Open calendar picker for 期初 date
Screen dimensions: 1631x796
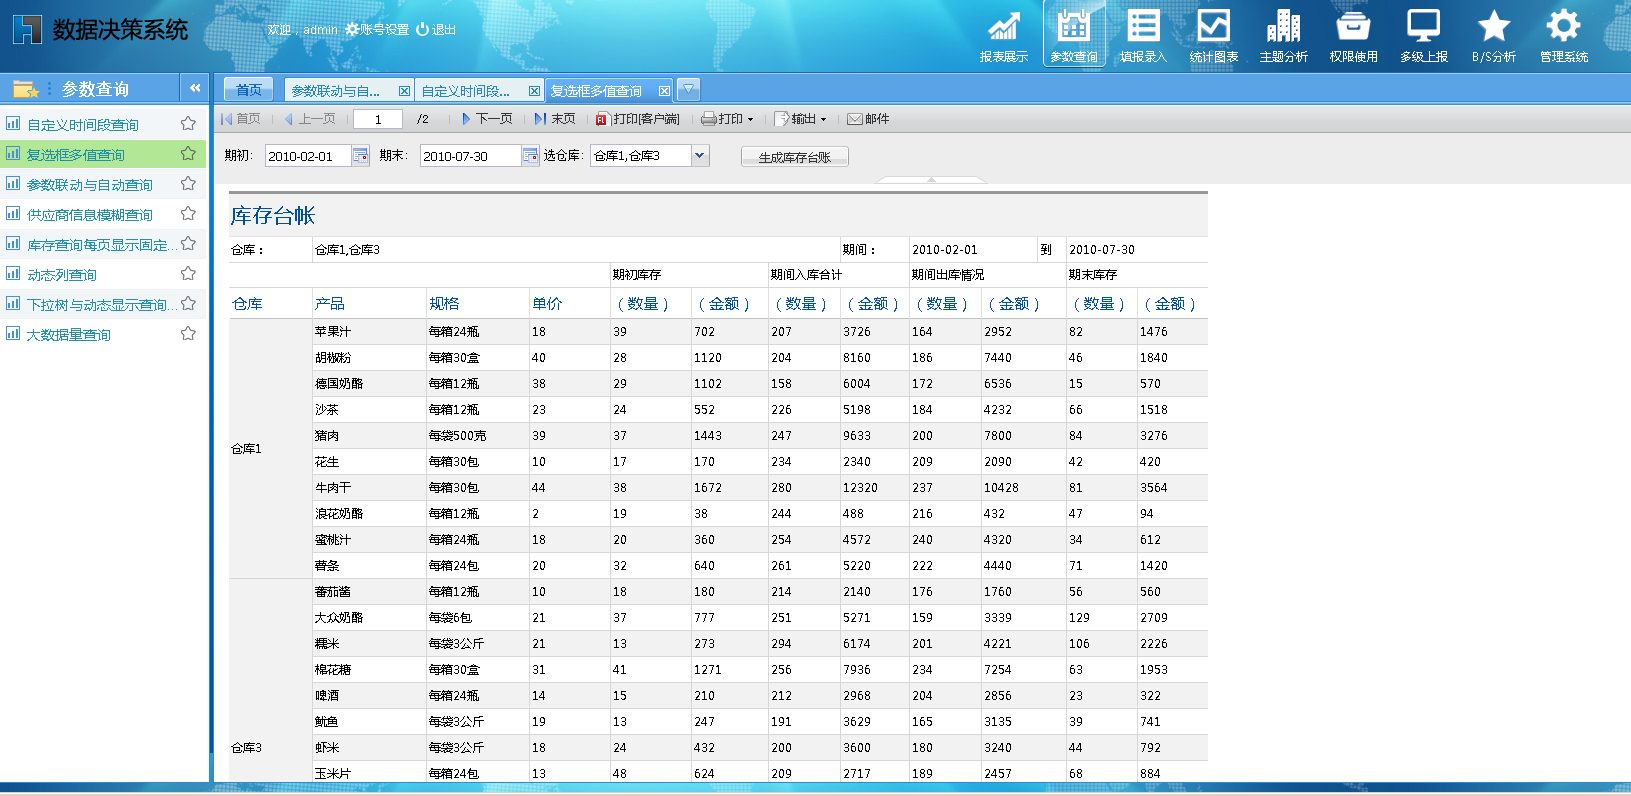click(360, 156)
